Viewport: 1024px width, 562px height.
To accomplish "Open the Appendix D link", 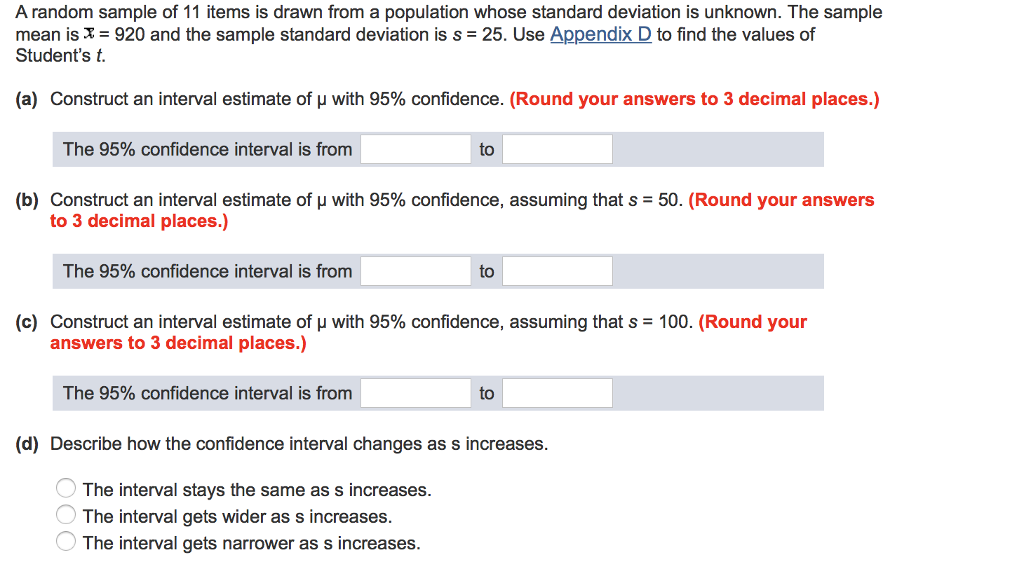I will (x=601, y=34).
